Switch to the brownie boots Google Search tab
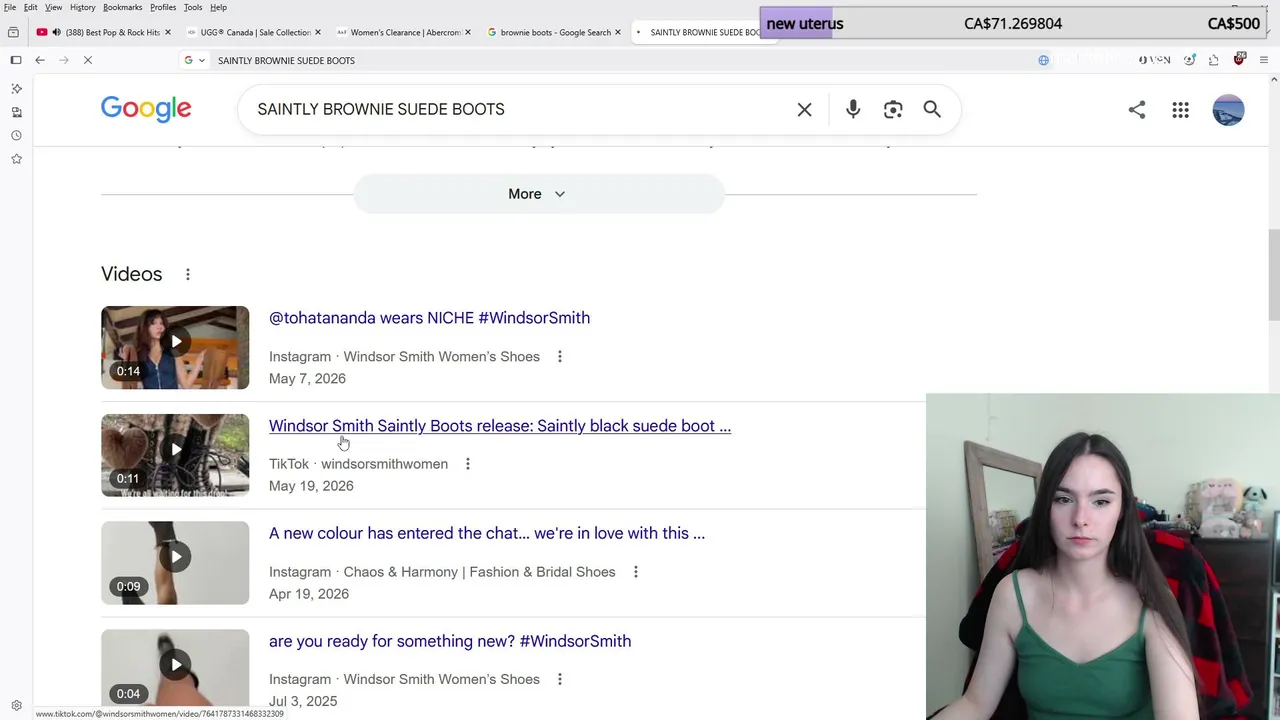 coord(554,32)
